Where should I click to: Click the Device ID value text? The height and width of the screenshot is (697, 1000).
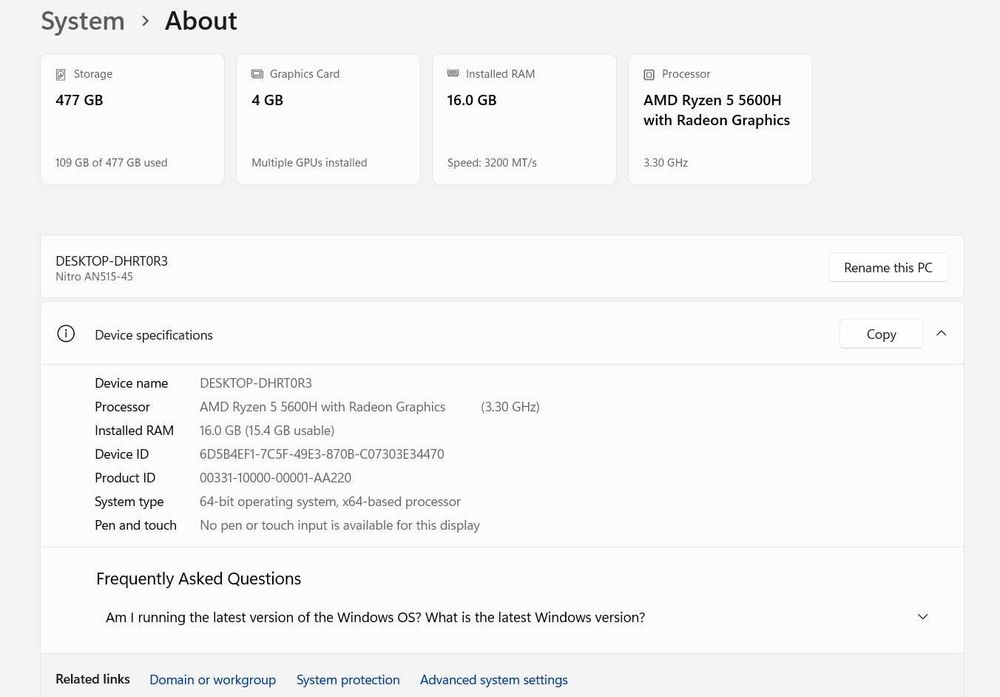[322, 454]
